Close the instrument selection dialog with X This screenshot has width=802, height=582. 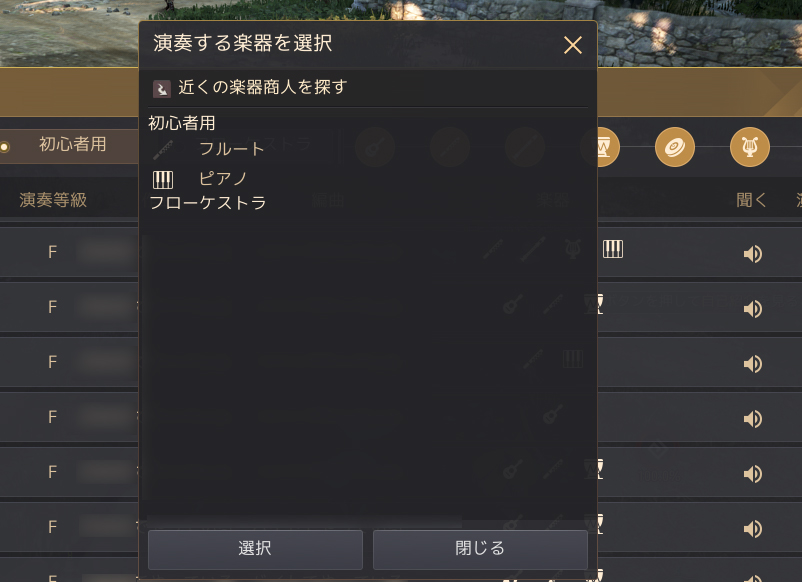pyautogui.click(x=572, y=45)
